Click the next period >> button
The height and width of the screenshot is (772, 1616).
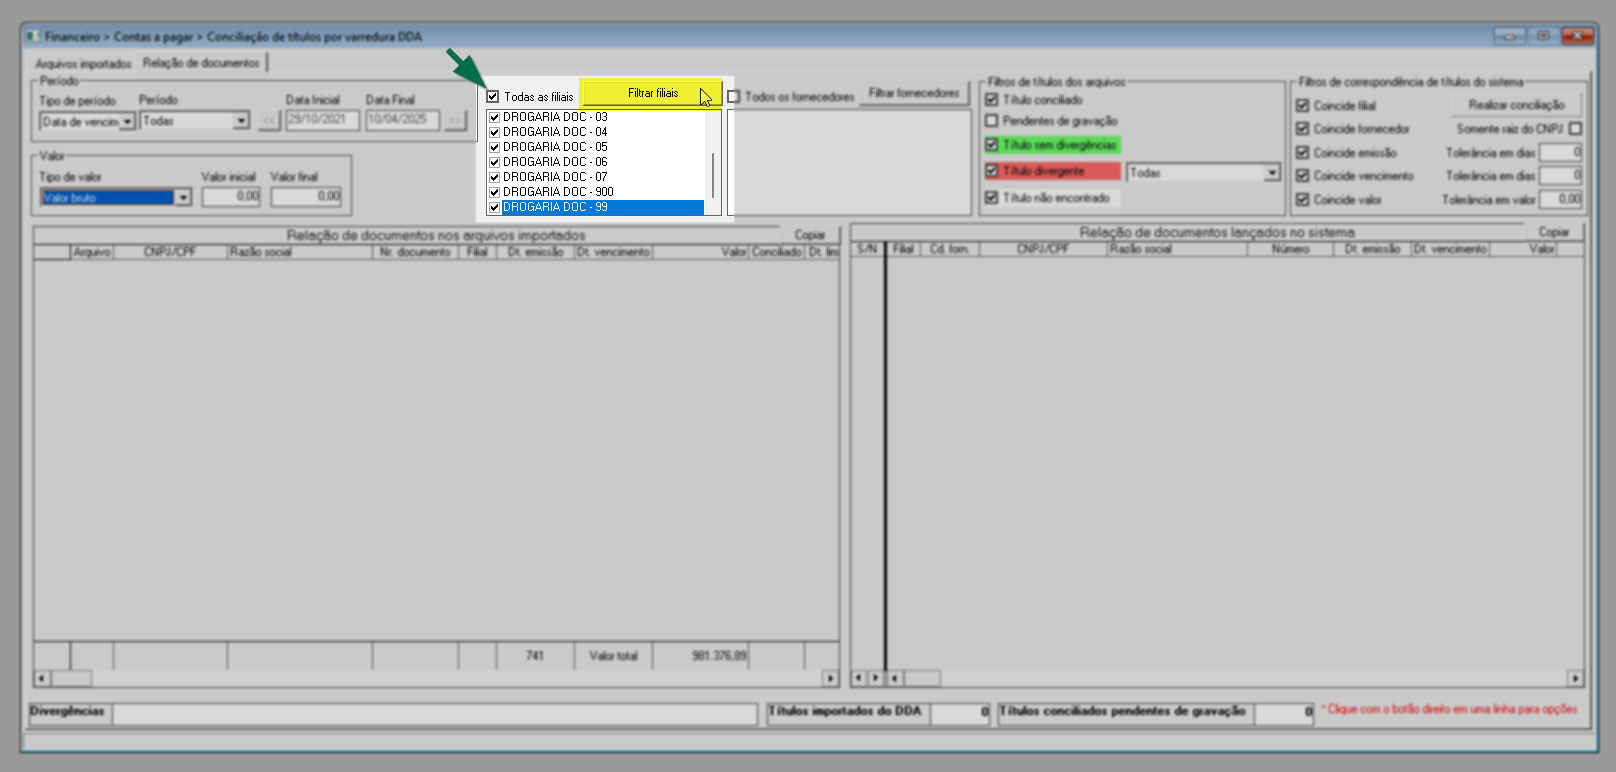pos(455,121)
